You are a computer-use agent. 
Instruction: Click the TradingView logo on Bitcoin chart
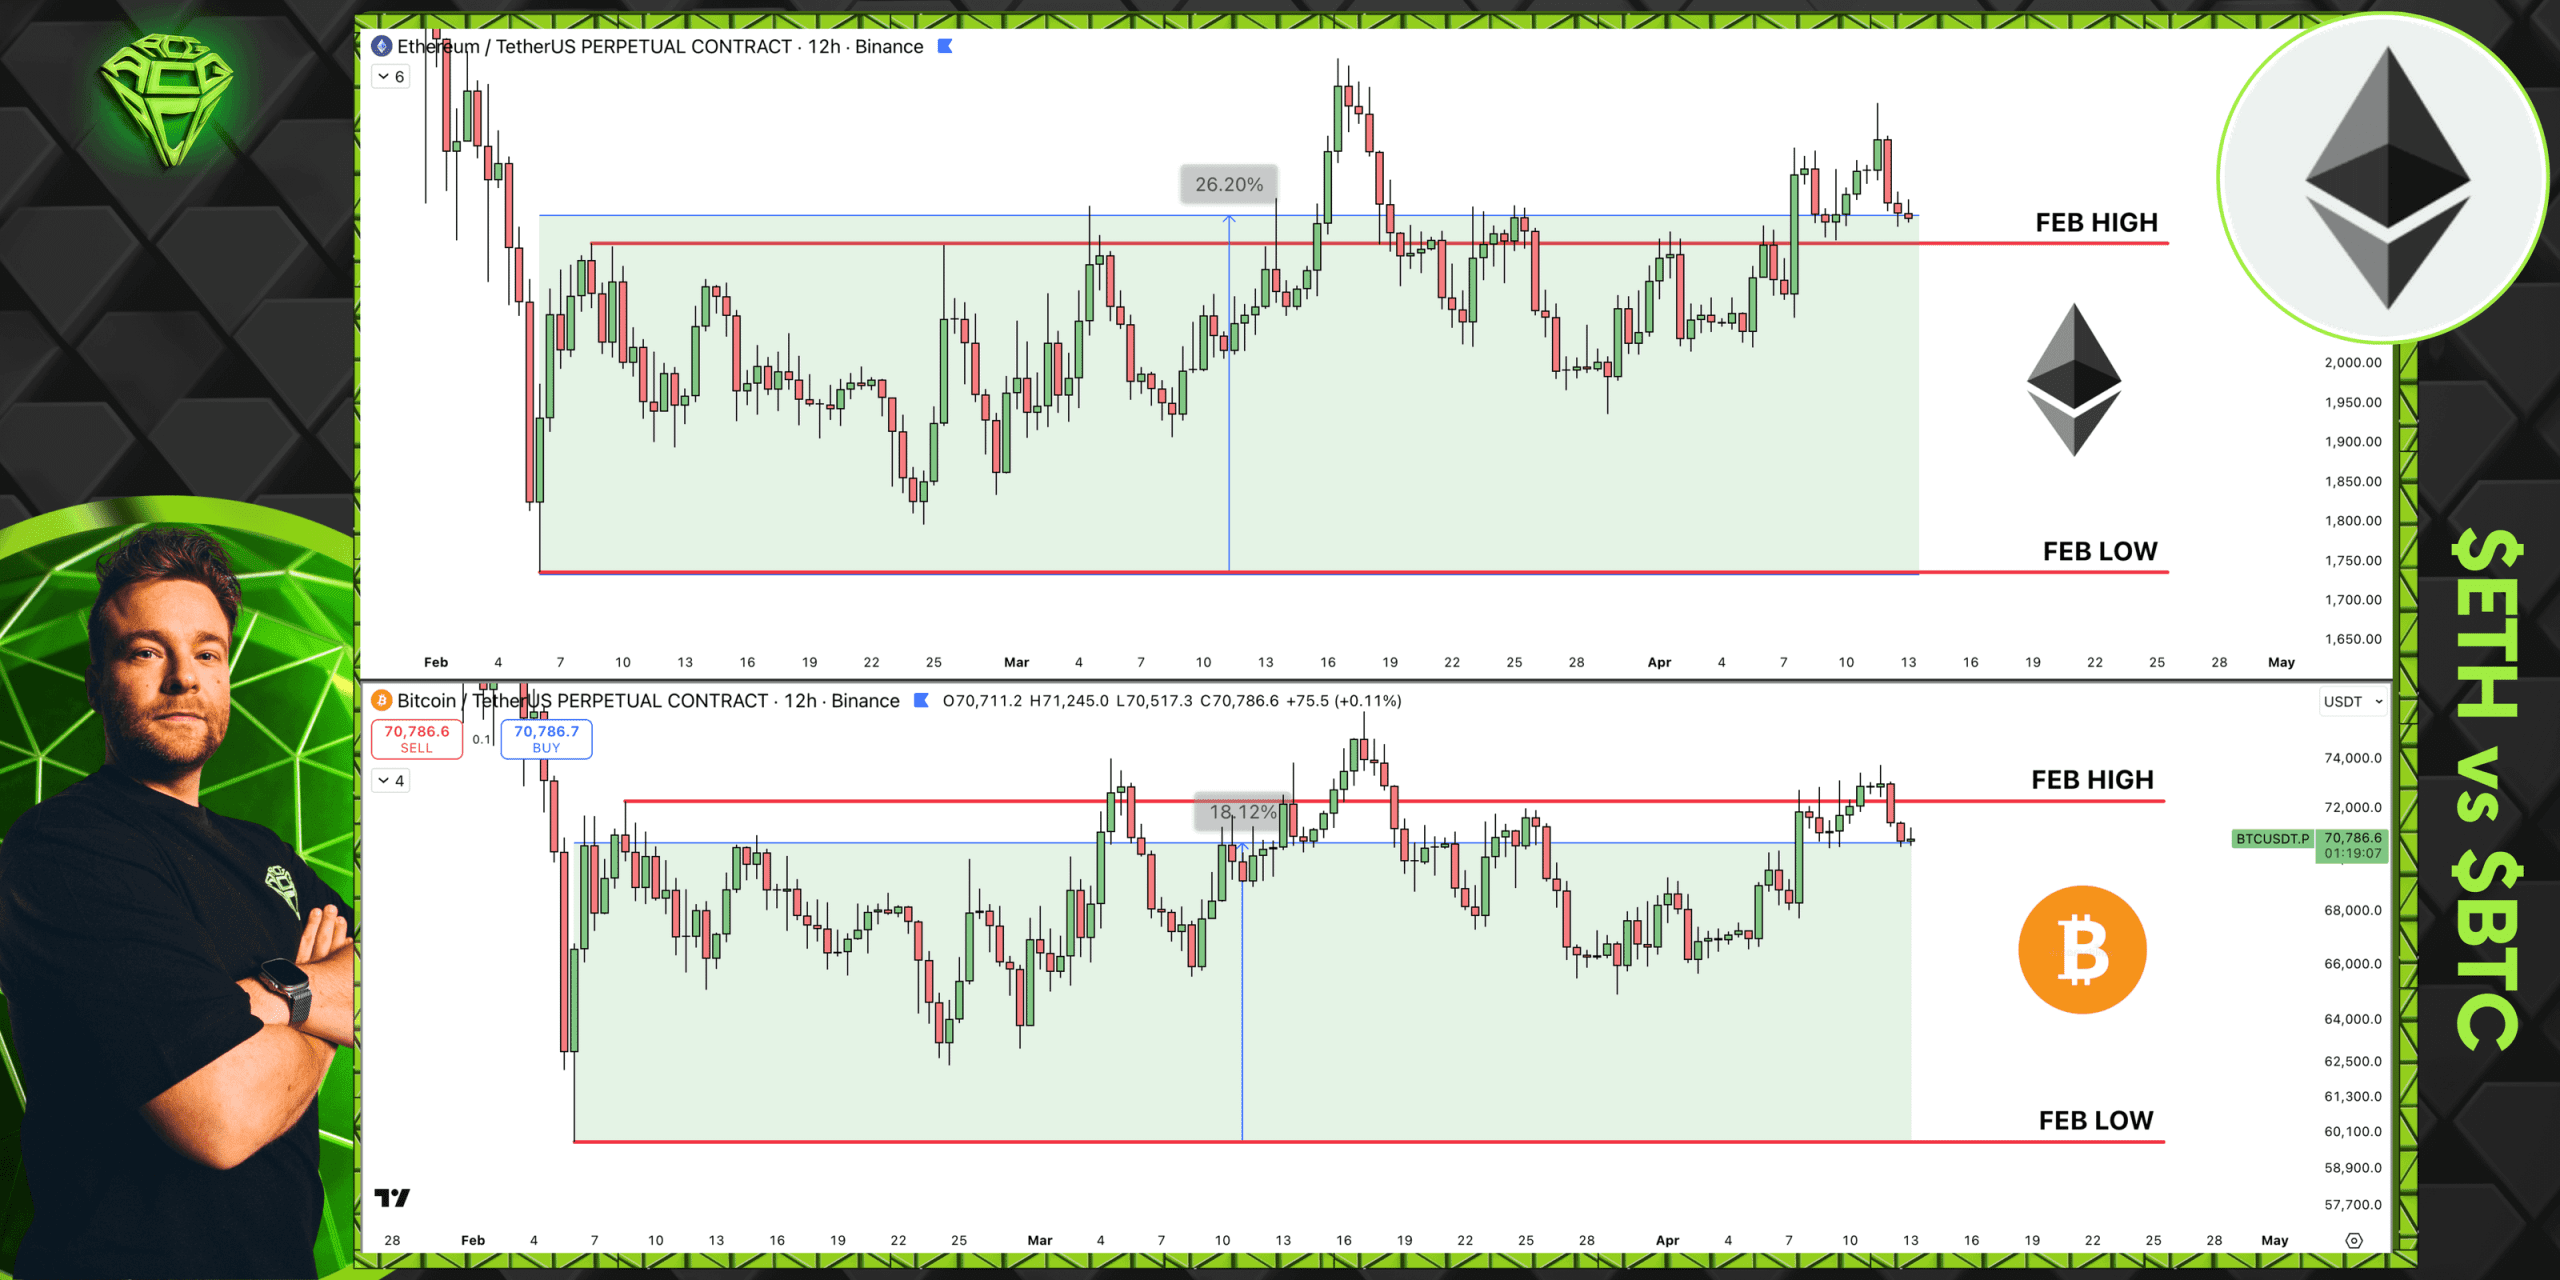(392, 1197)
